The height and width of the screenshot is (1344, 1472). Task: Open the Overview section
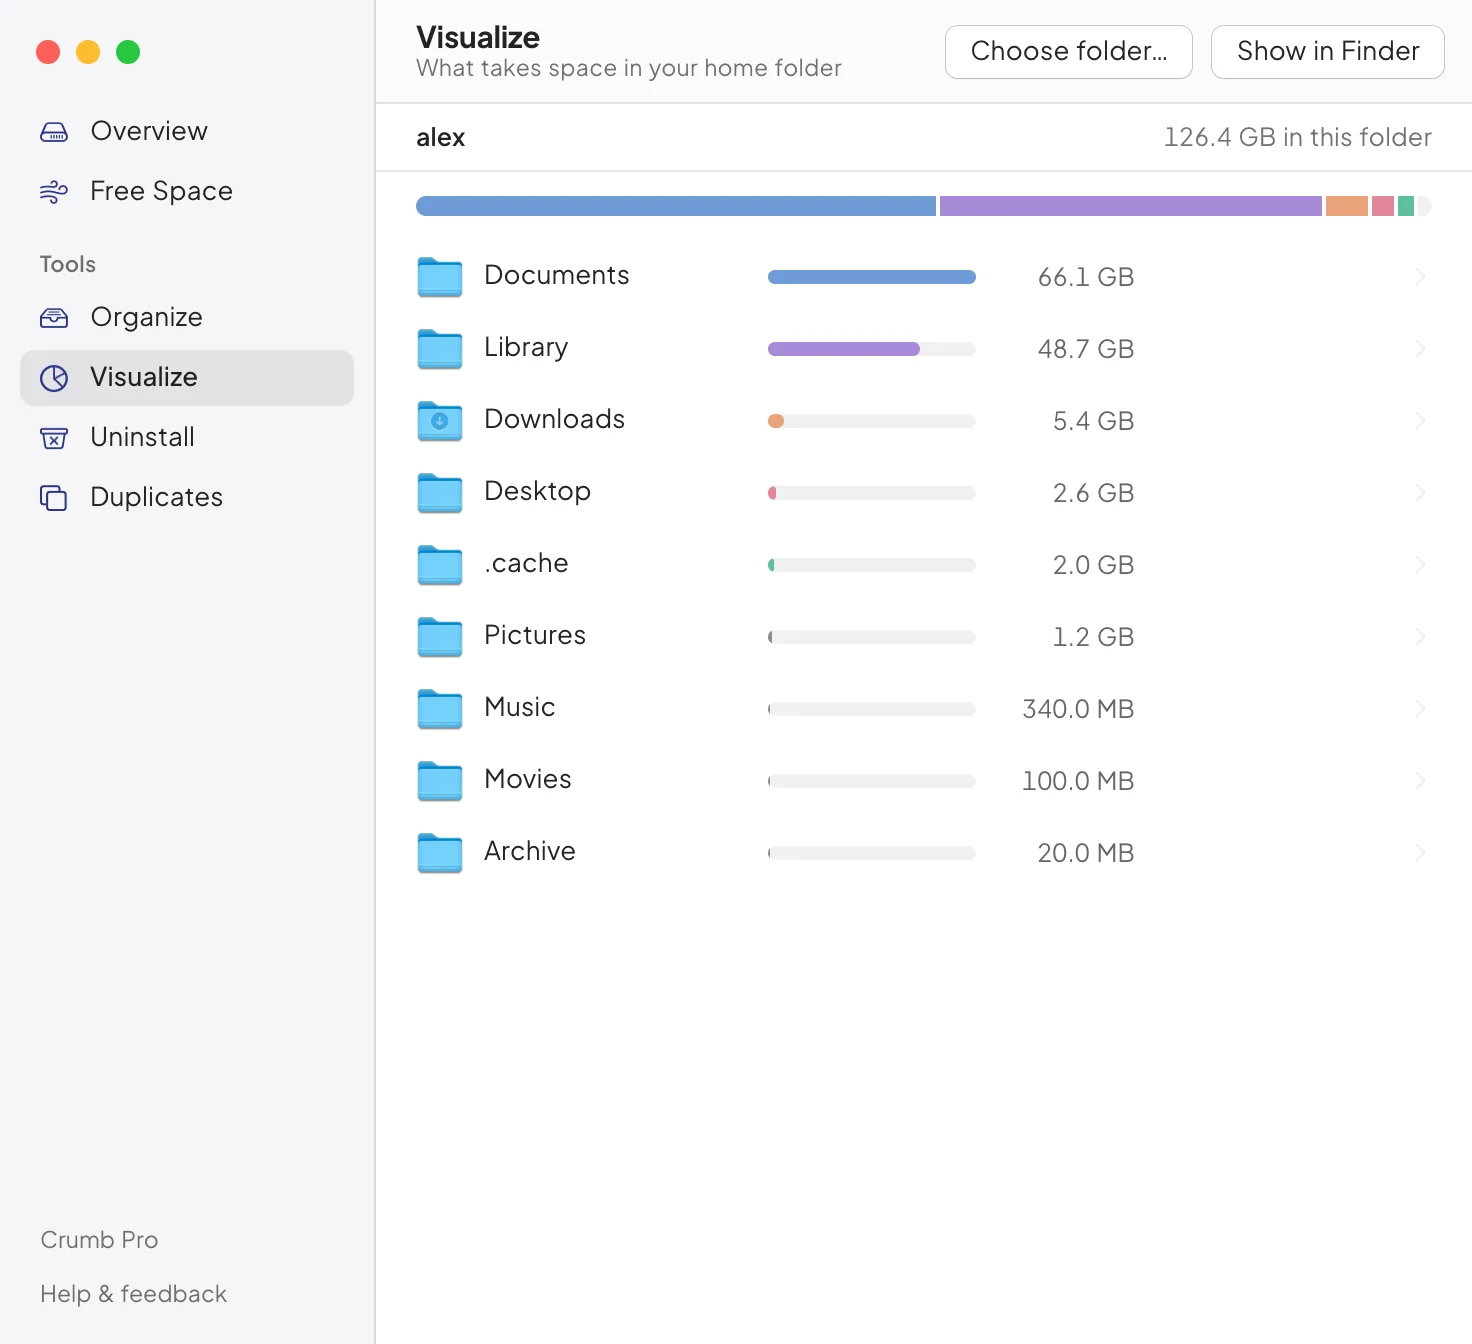coord(187,132)
